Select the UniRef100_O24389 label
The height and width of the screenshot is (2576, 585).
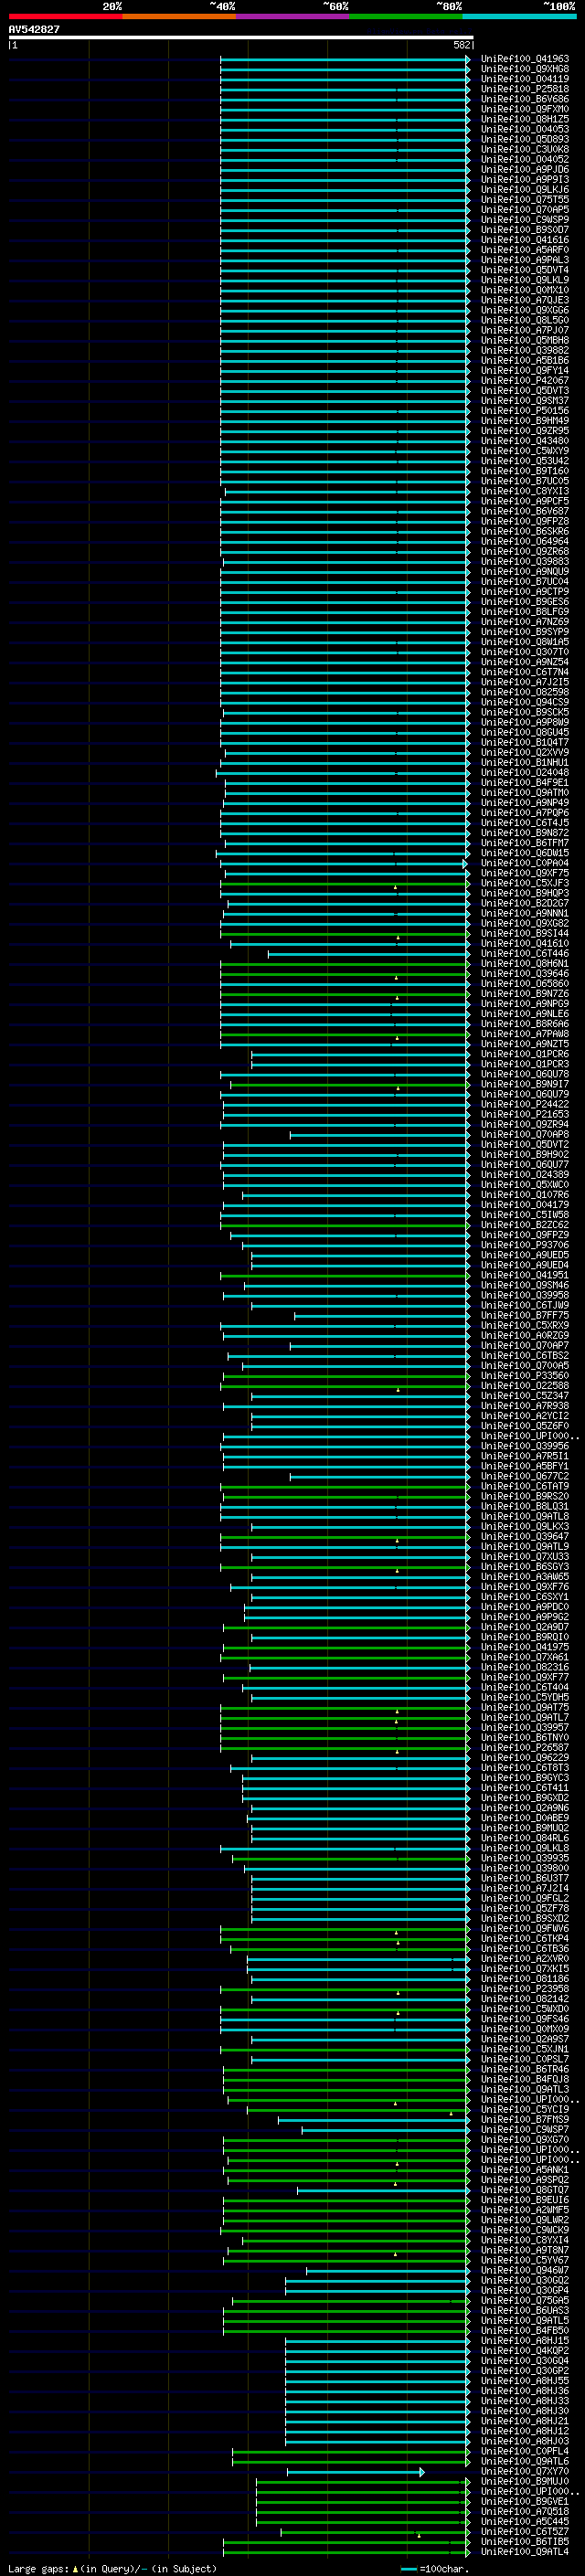tap(525, 1174)
